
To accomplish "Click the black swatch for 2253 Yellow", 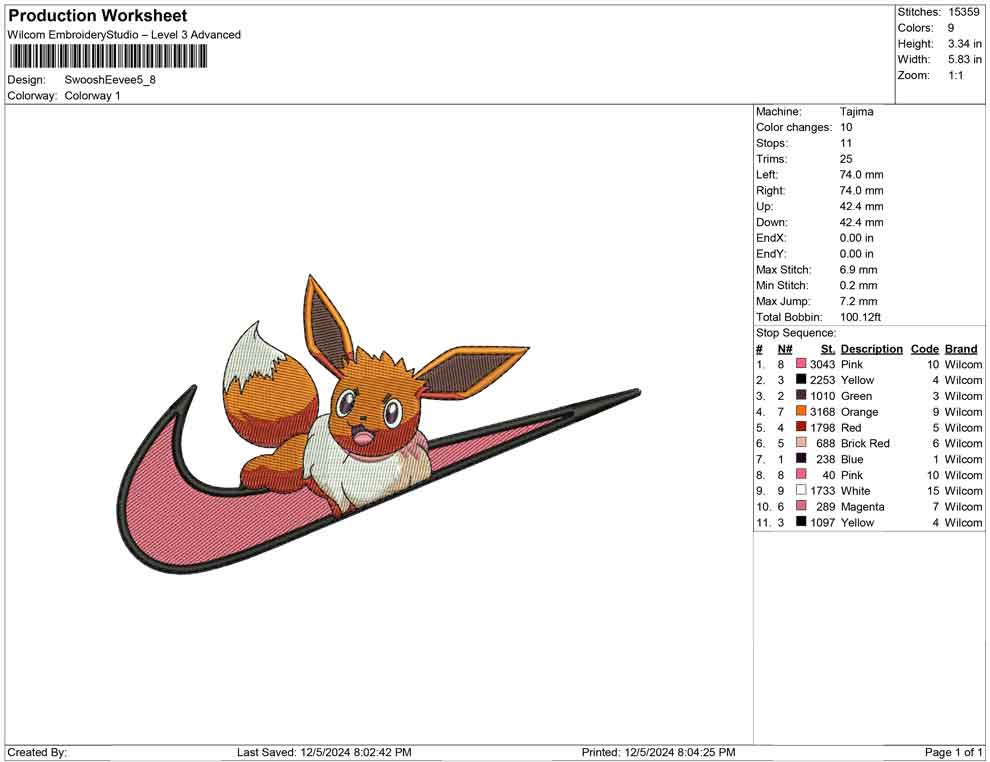I will click(x=801, y=379).
